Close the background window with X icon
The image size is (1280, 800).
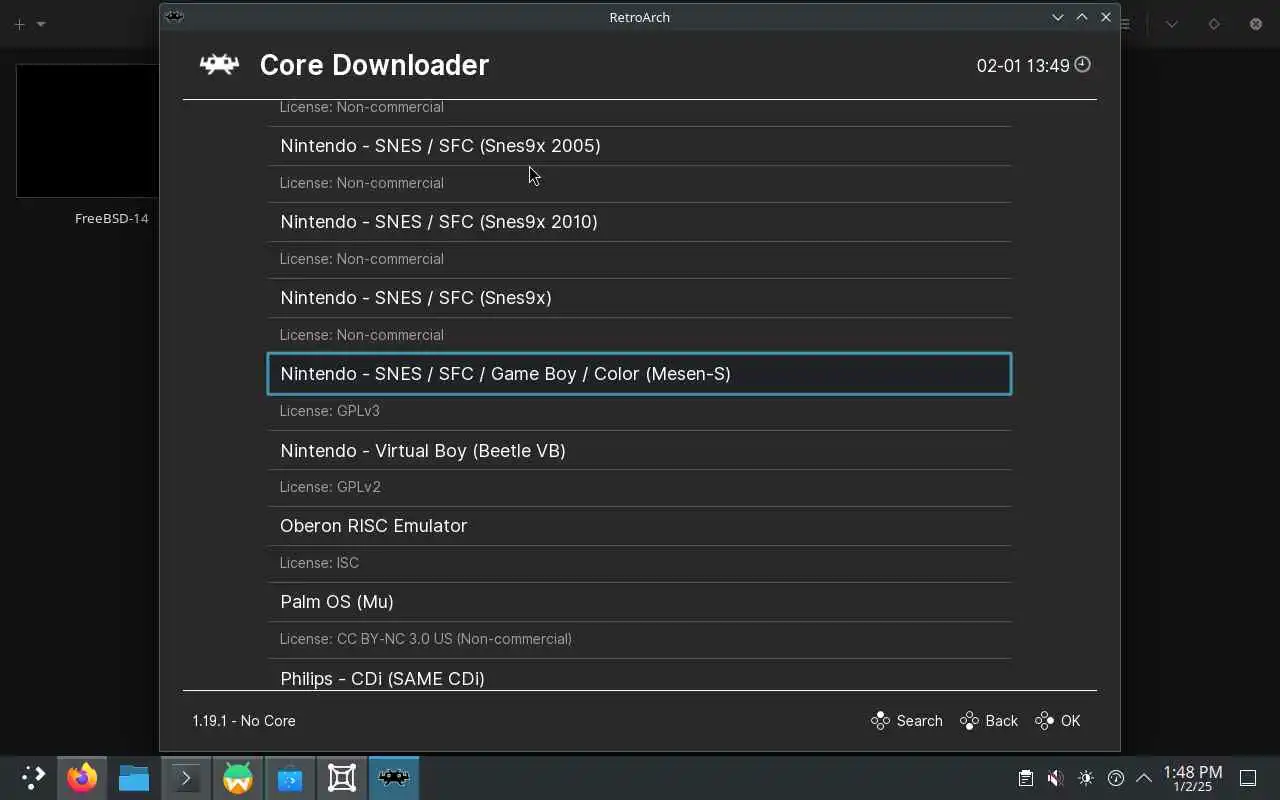(x=1256, y=24)
